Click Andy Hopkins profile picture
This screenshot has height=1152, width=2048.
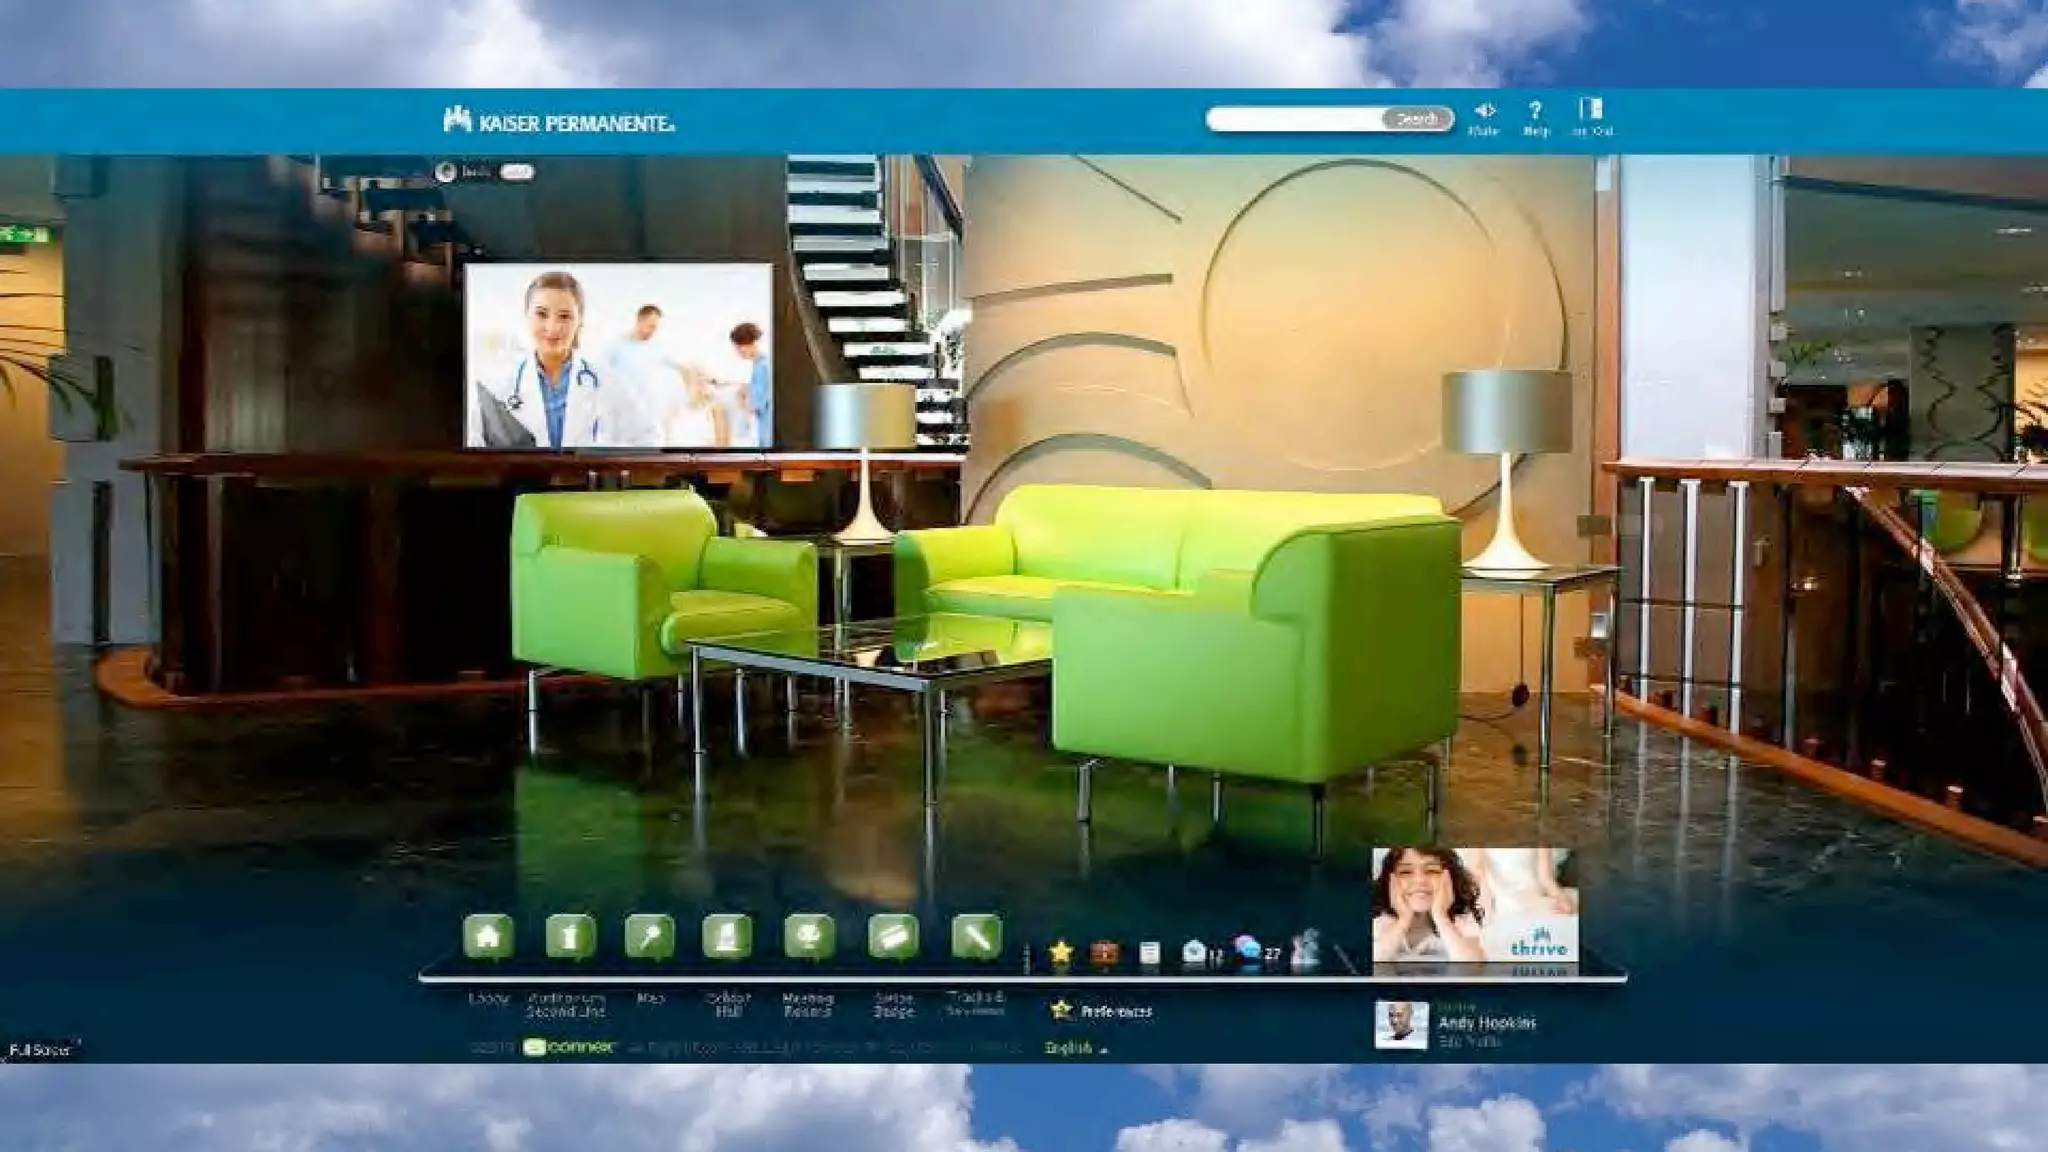coord(1400,1024)
